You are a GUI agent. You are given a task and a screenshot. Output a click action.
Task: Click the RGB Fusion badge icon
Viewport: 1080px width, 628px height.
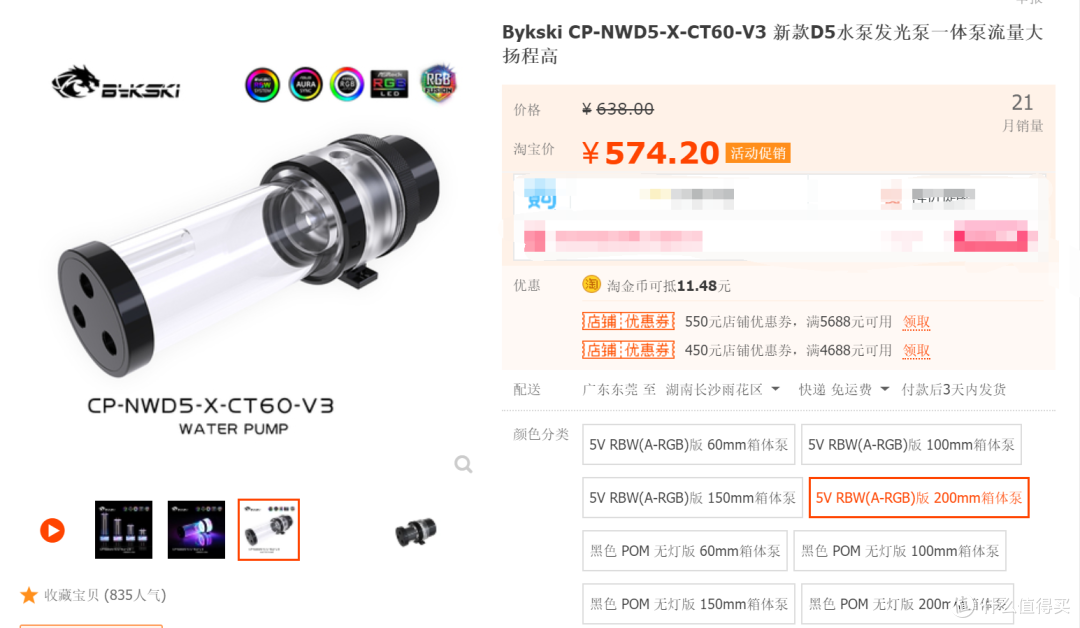(x=438, y=84)
